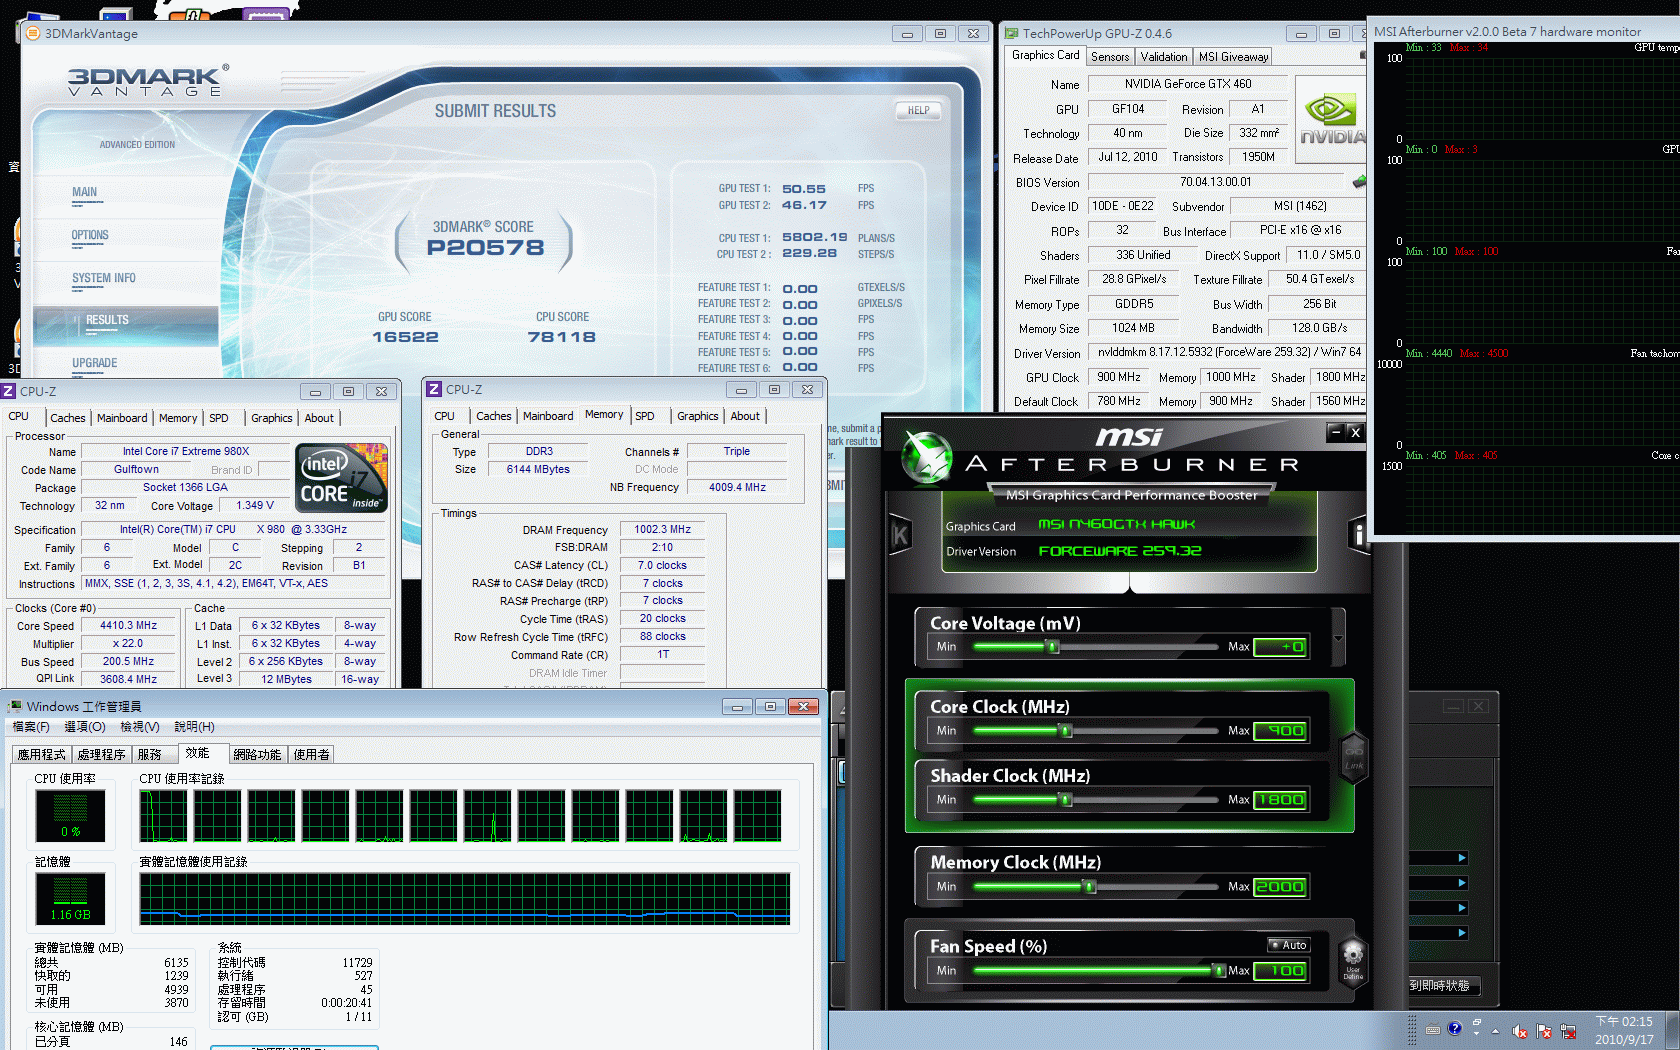Expand the Core Voltage dropdown arrow
The width and height of the screenshot is (1680, 1050).
coord(1338,638)
